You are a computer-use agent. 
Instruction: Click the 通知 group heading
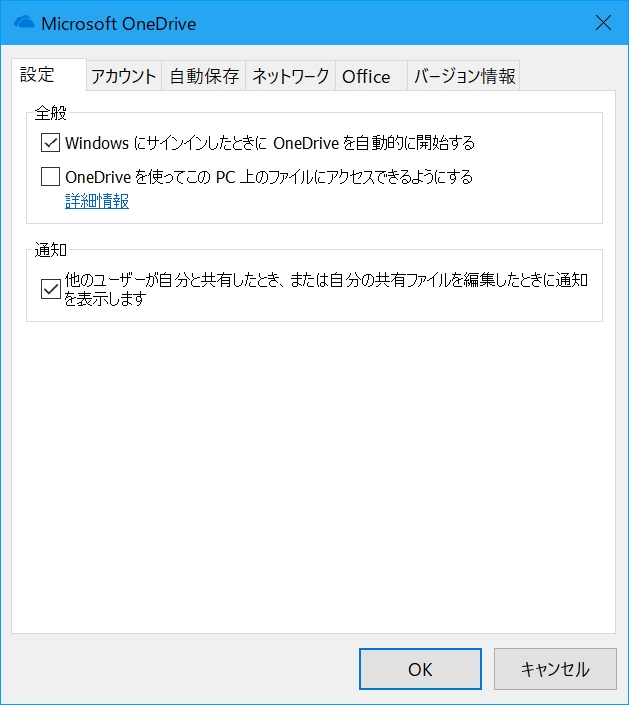click(51, 250)
